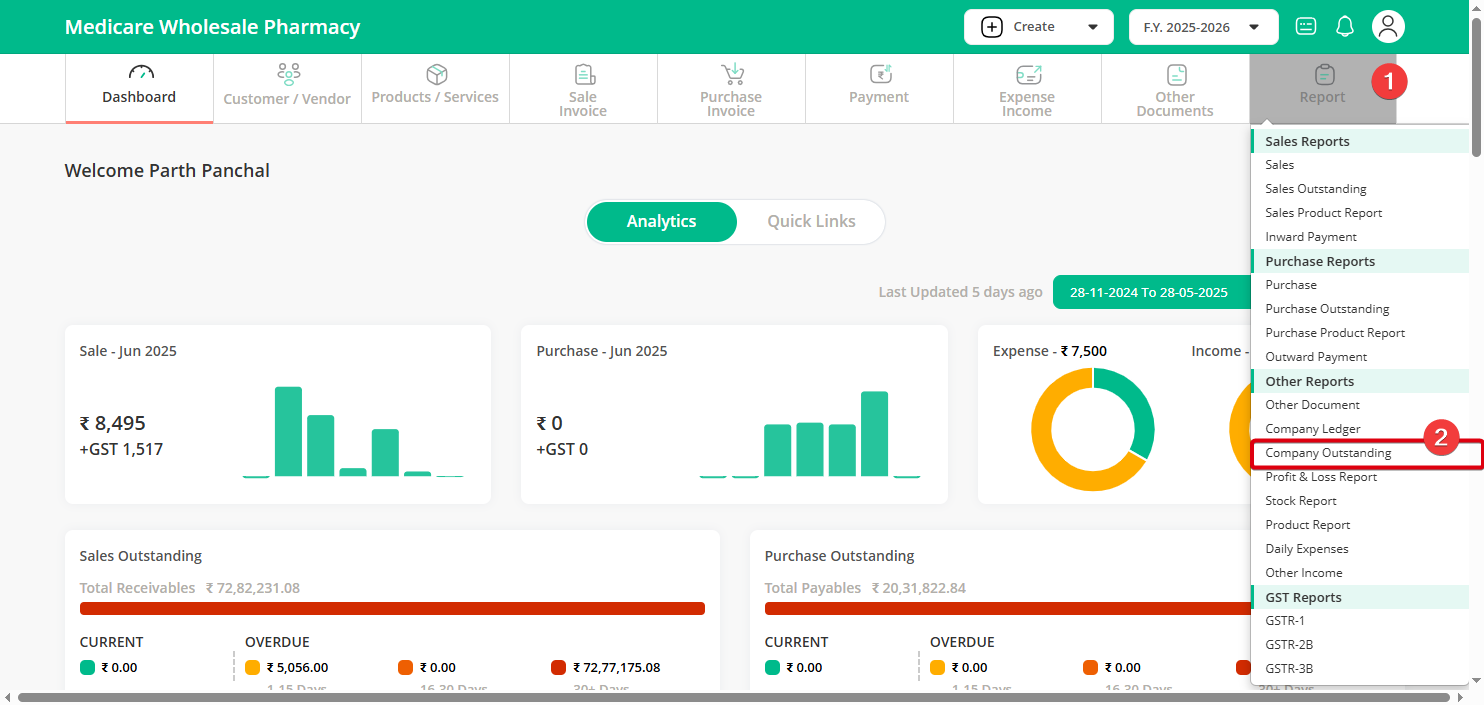Click the Report clipboard icon
1484x705 pixels.
pyautogui.click(x=1325, y=74)
